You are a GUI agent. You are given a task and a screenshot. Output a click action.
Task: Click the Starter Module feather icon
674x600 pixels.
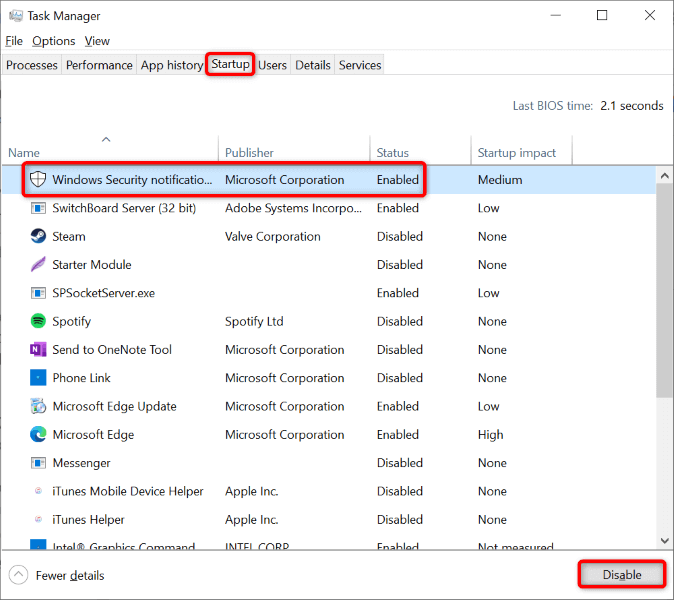click(x=38, y=265)
